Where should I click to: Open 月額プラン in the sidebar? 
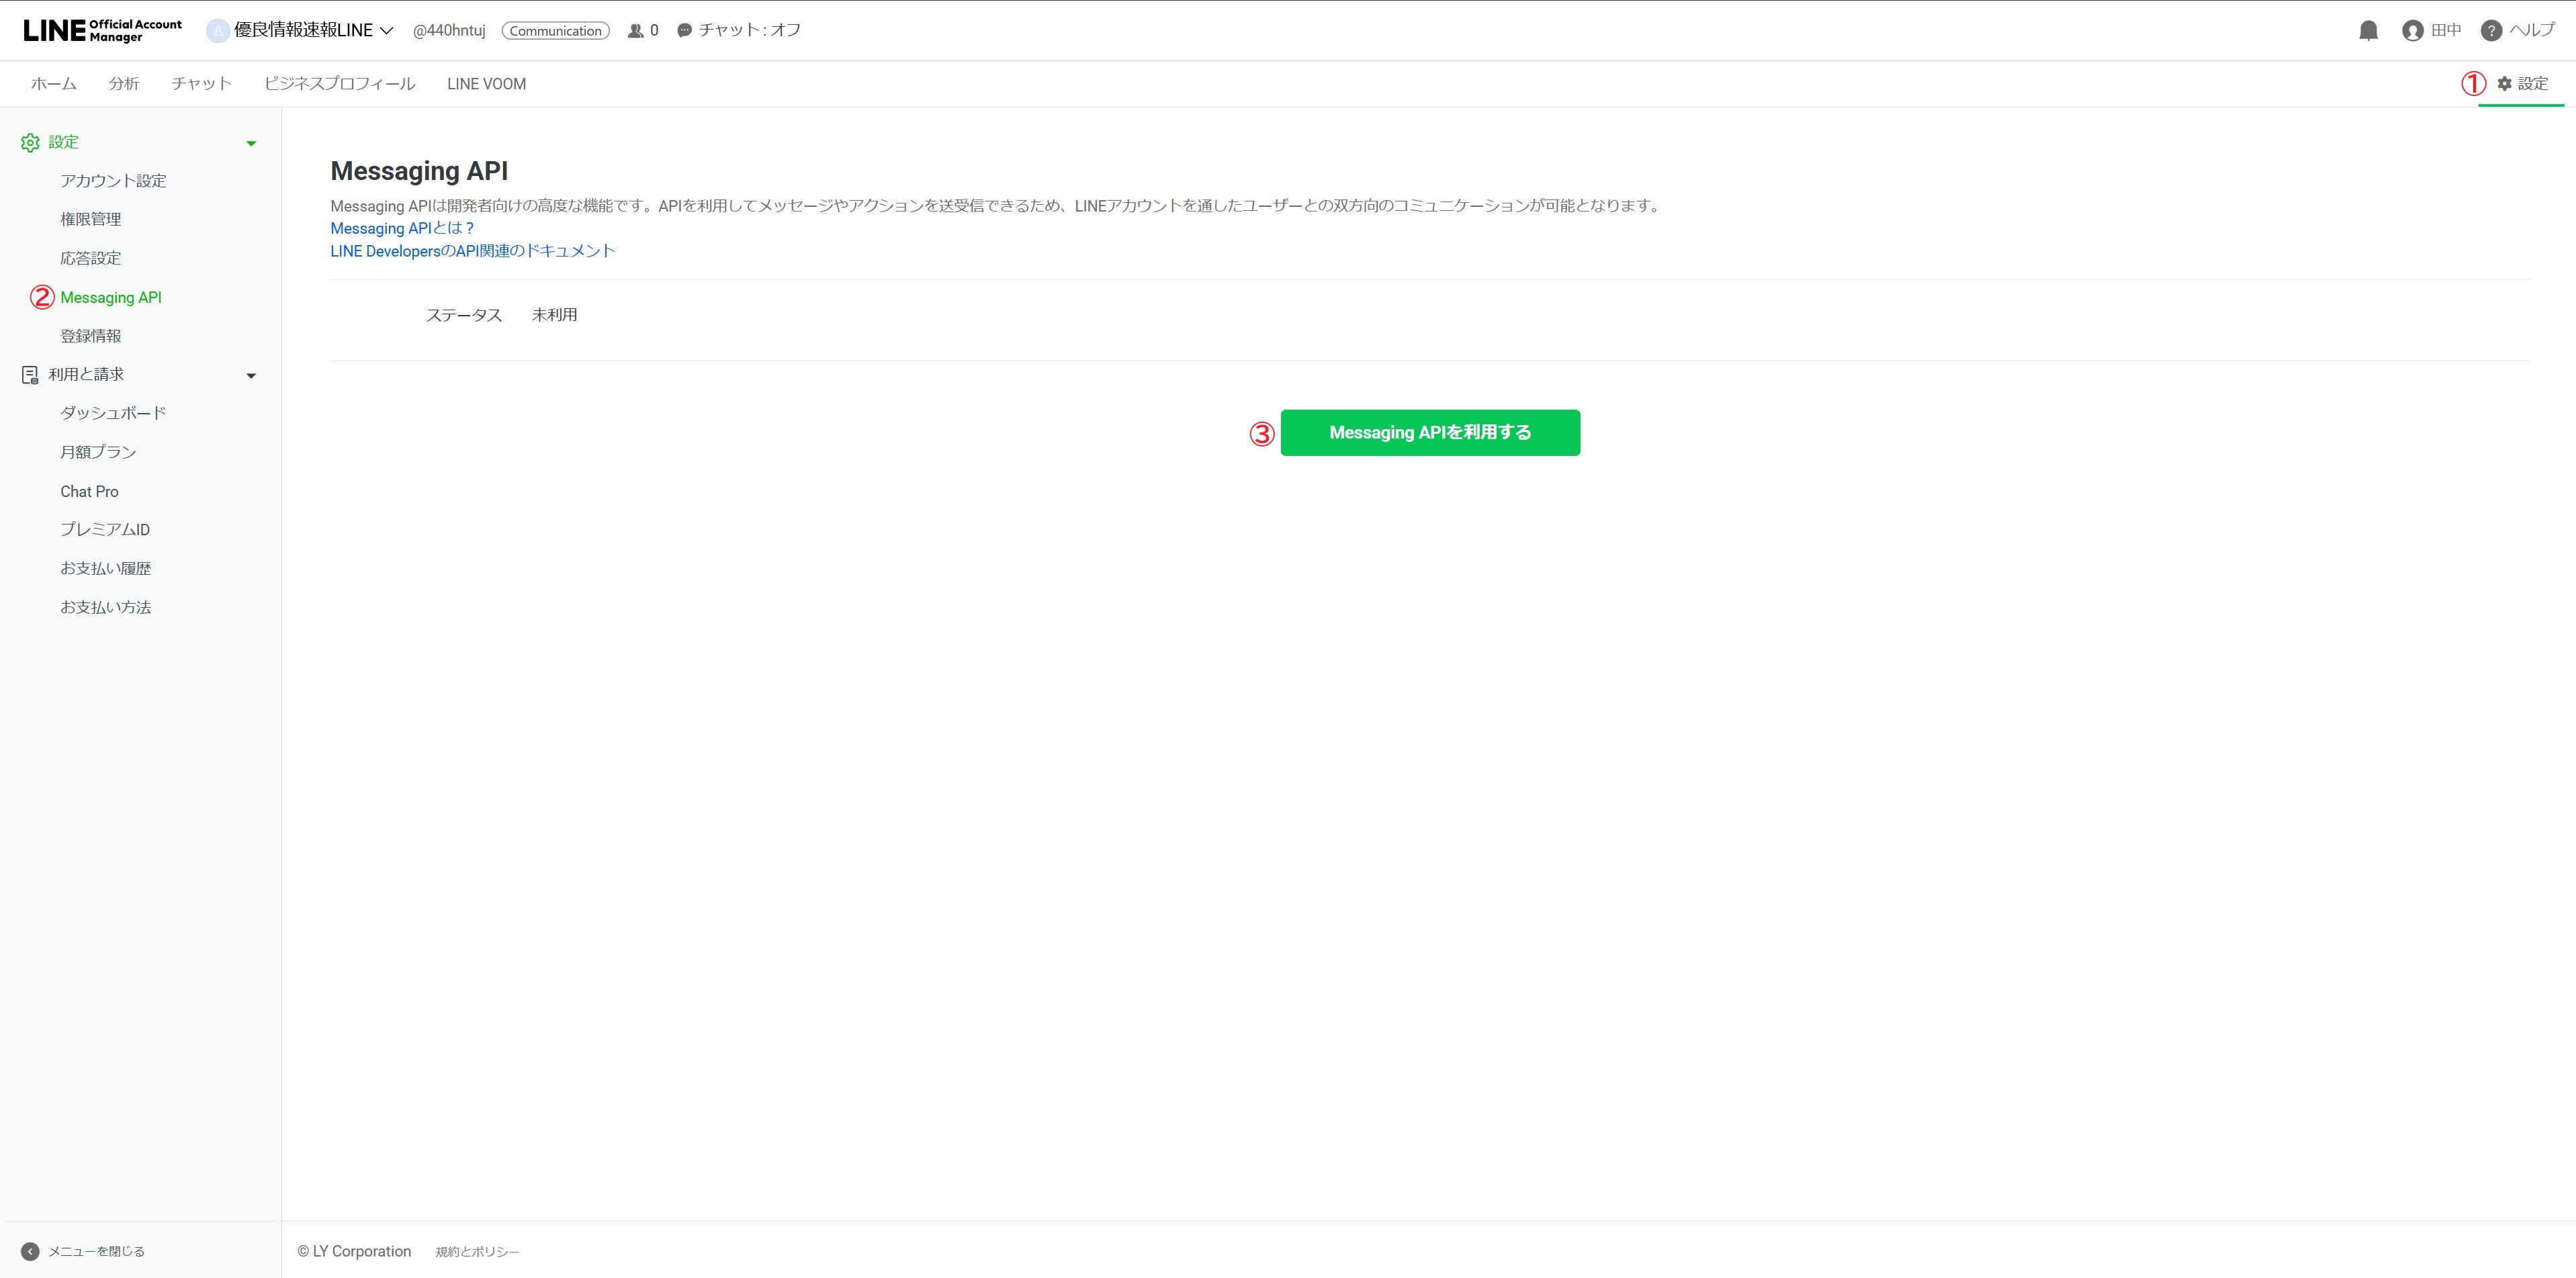point(98,452)
